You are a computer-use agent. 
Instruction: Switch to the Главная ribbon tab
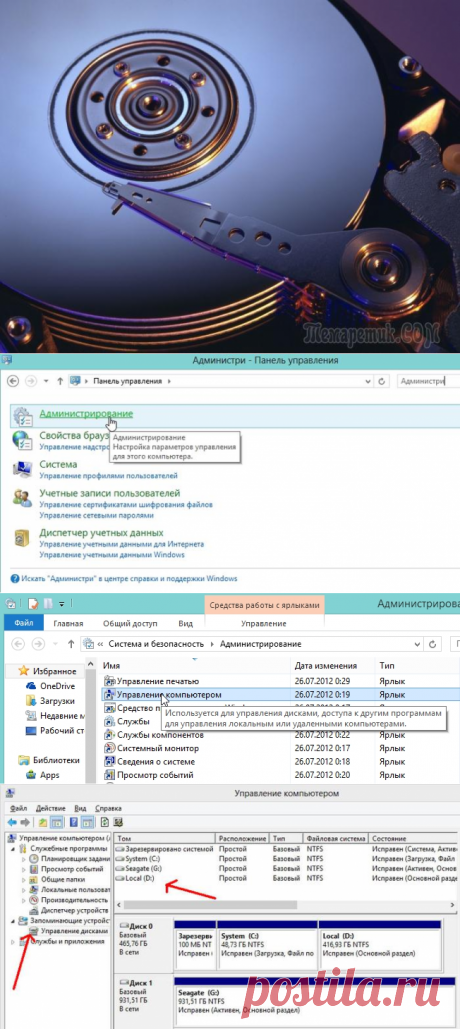click(68, 623)
